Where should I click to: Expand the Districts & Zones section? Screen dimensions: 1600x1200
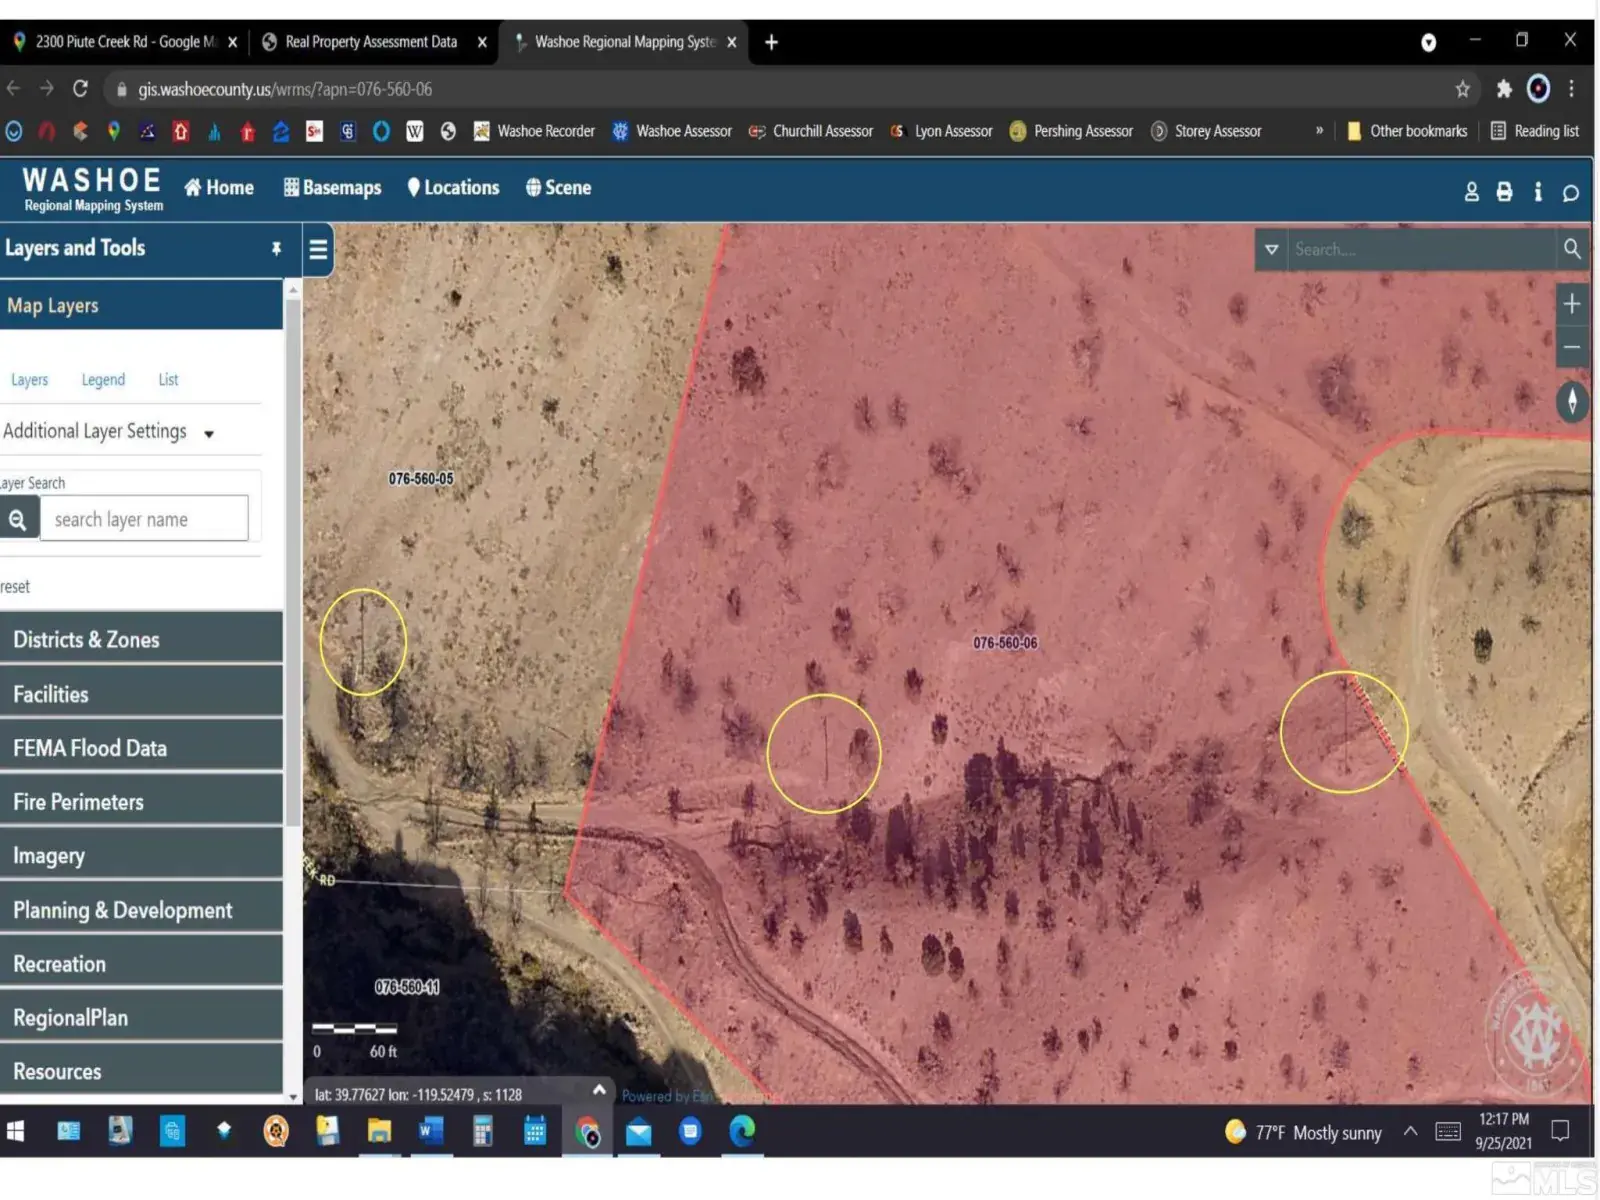[x=140, y=640]
